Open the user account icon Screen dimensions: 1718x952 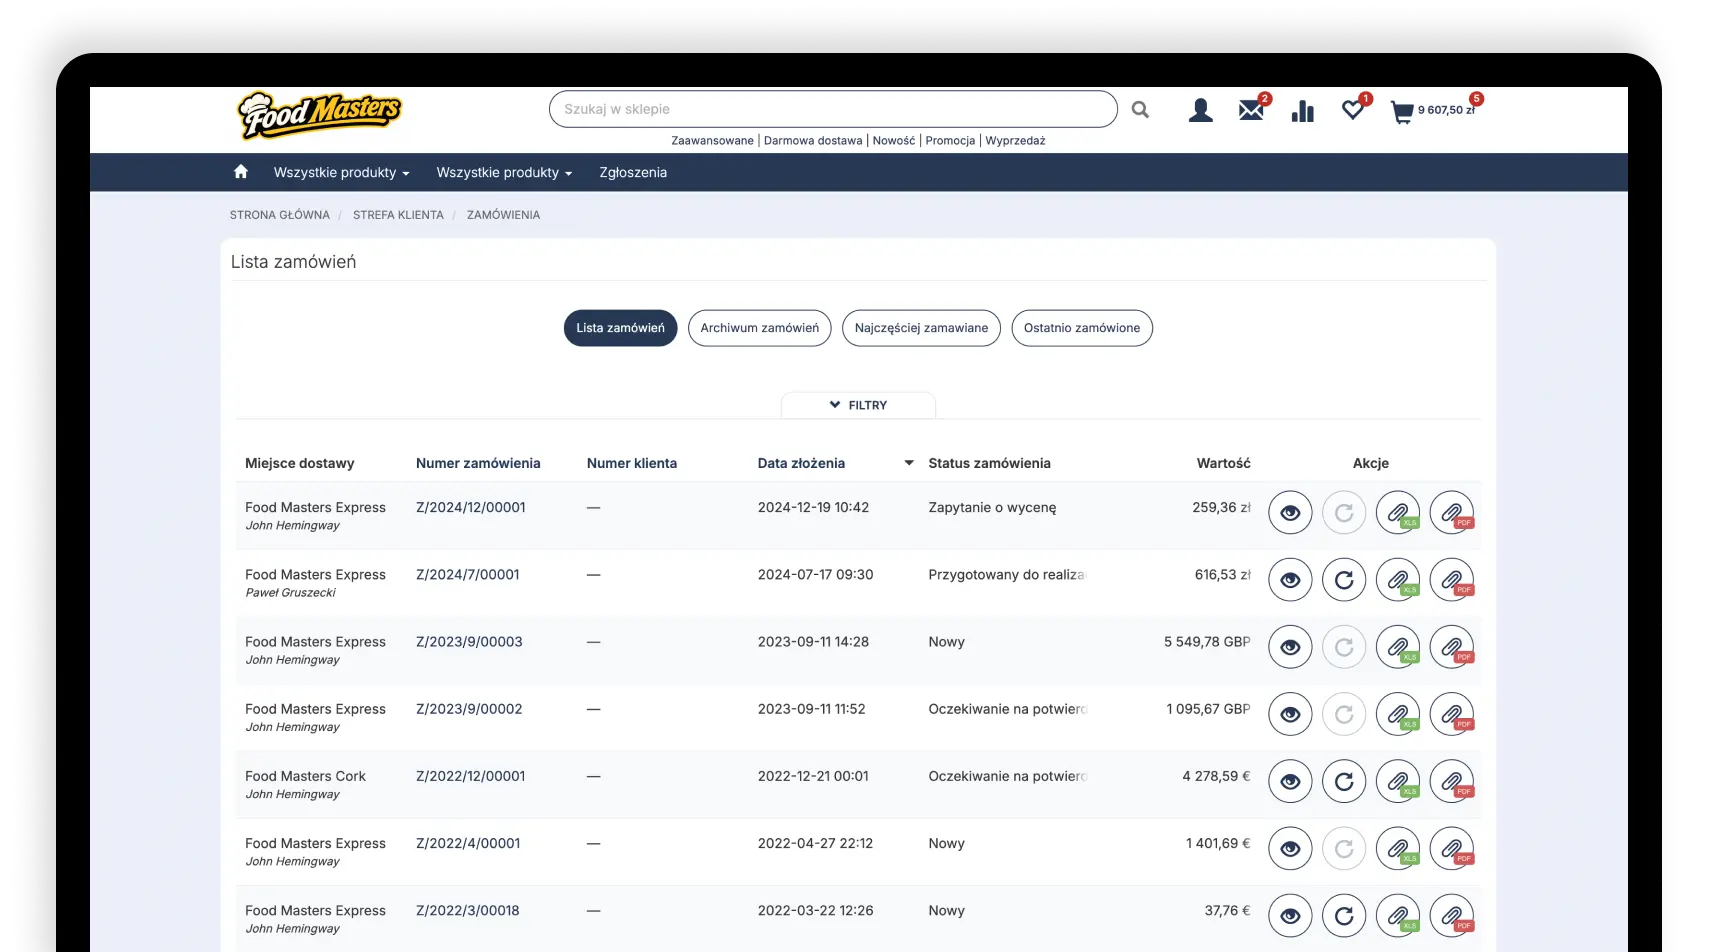(x=1200, y=110)
